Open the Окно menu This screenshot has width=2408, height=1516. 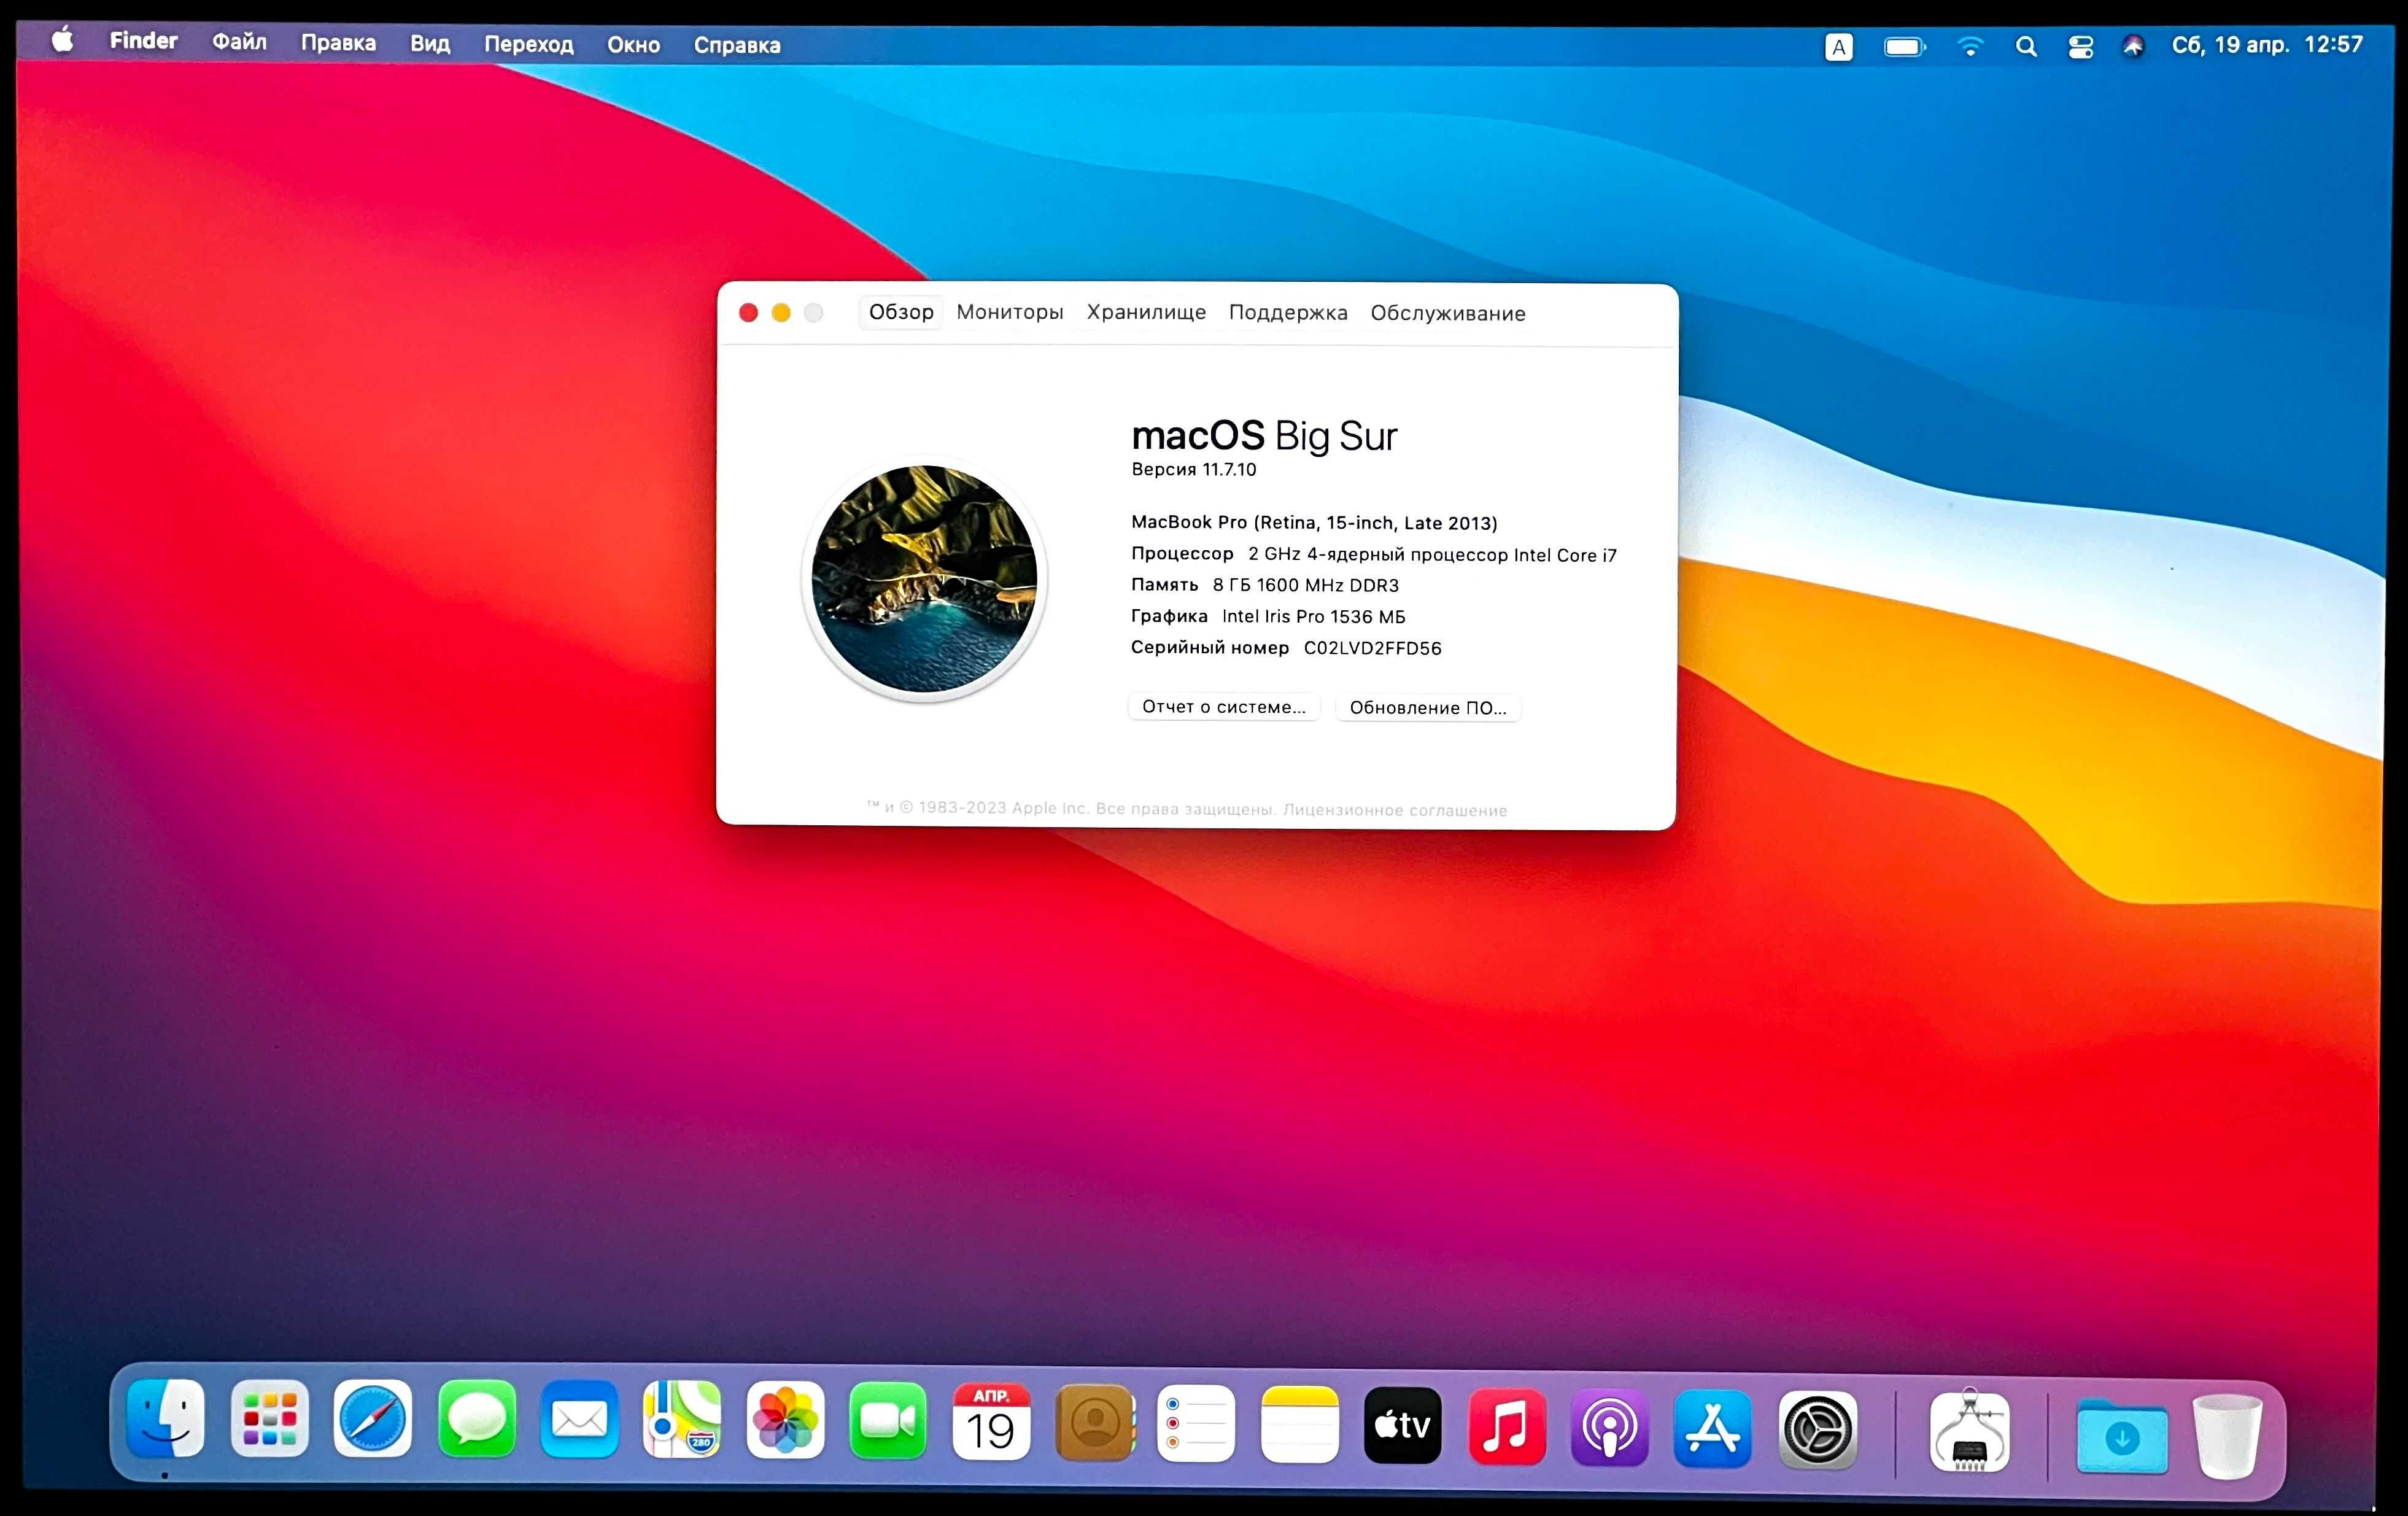(634, 45)
